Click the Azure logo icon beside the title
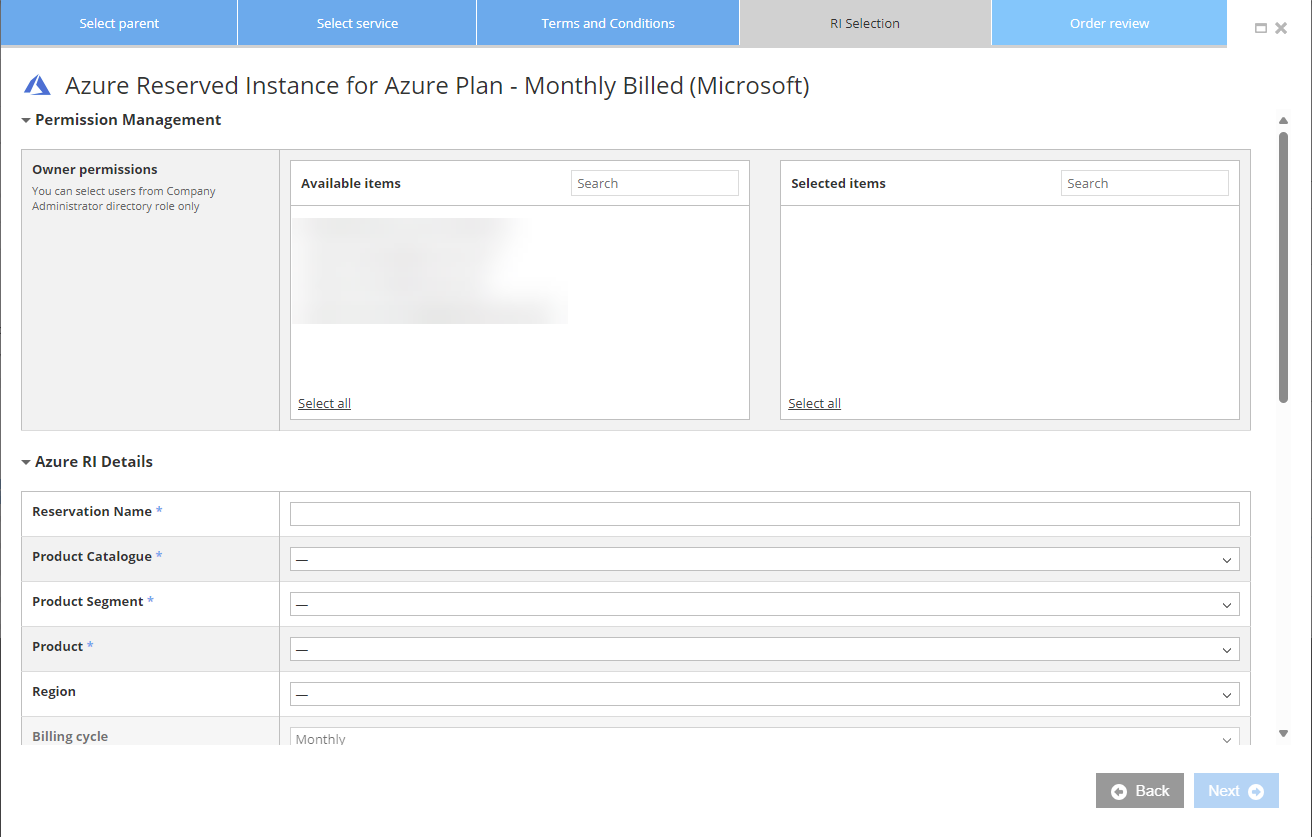Screen dimensions: 1312x837 tap(38, 85)
